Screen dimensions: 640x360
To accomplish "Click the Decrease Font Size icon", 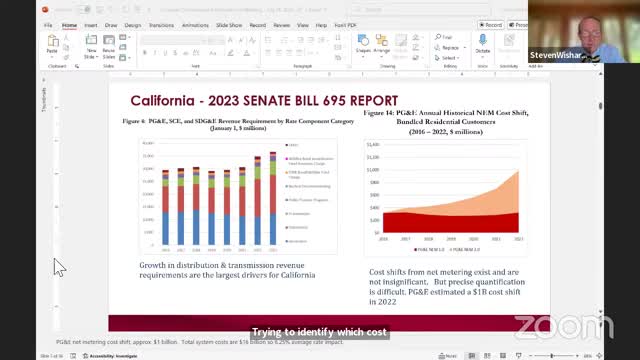I will coord(241,40).
